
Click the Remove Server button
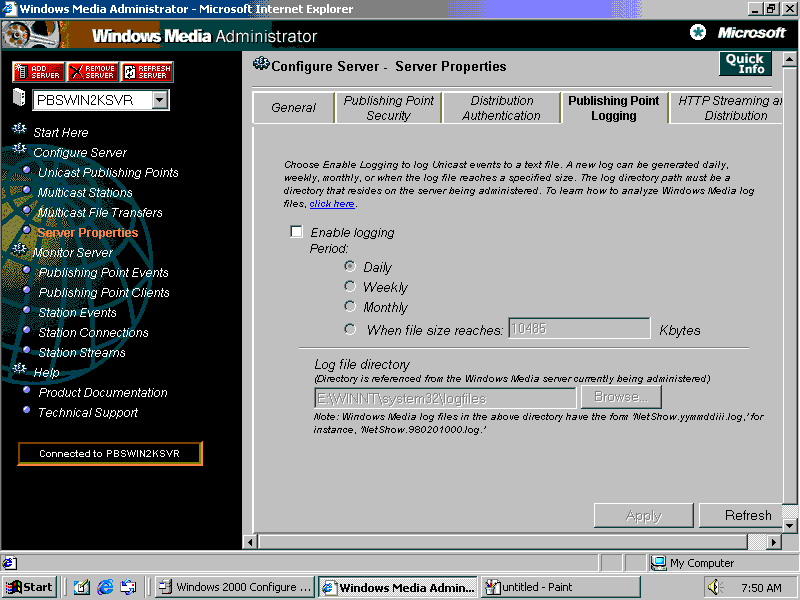[93, 72]
